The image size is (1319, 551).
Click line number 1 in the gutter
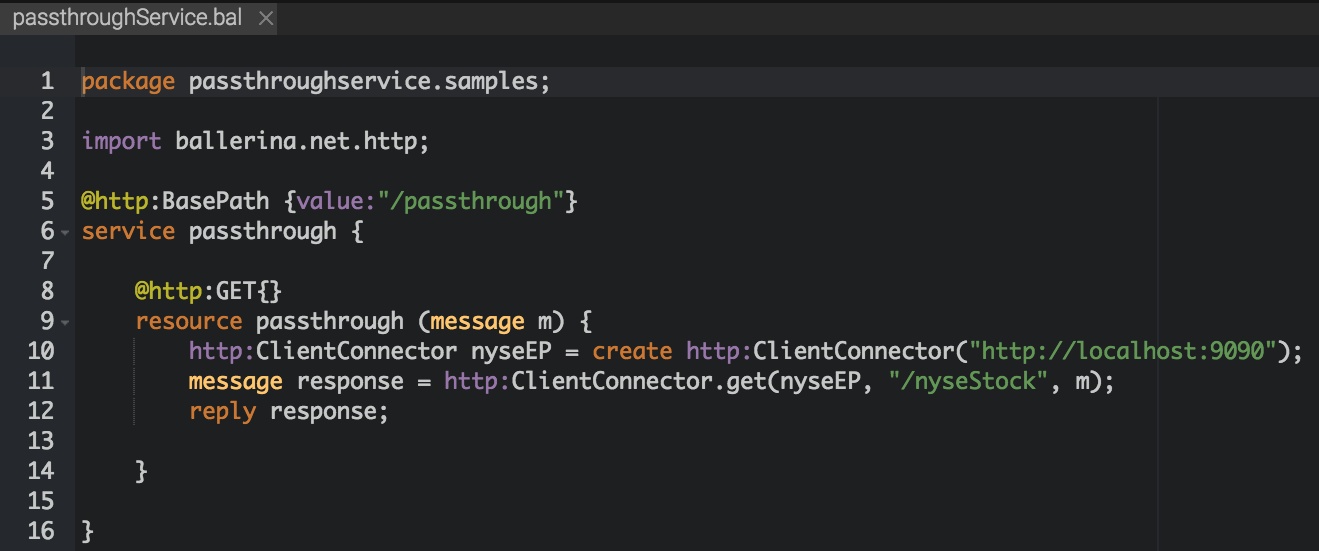47,81
